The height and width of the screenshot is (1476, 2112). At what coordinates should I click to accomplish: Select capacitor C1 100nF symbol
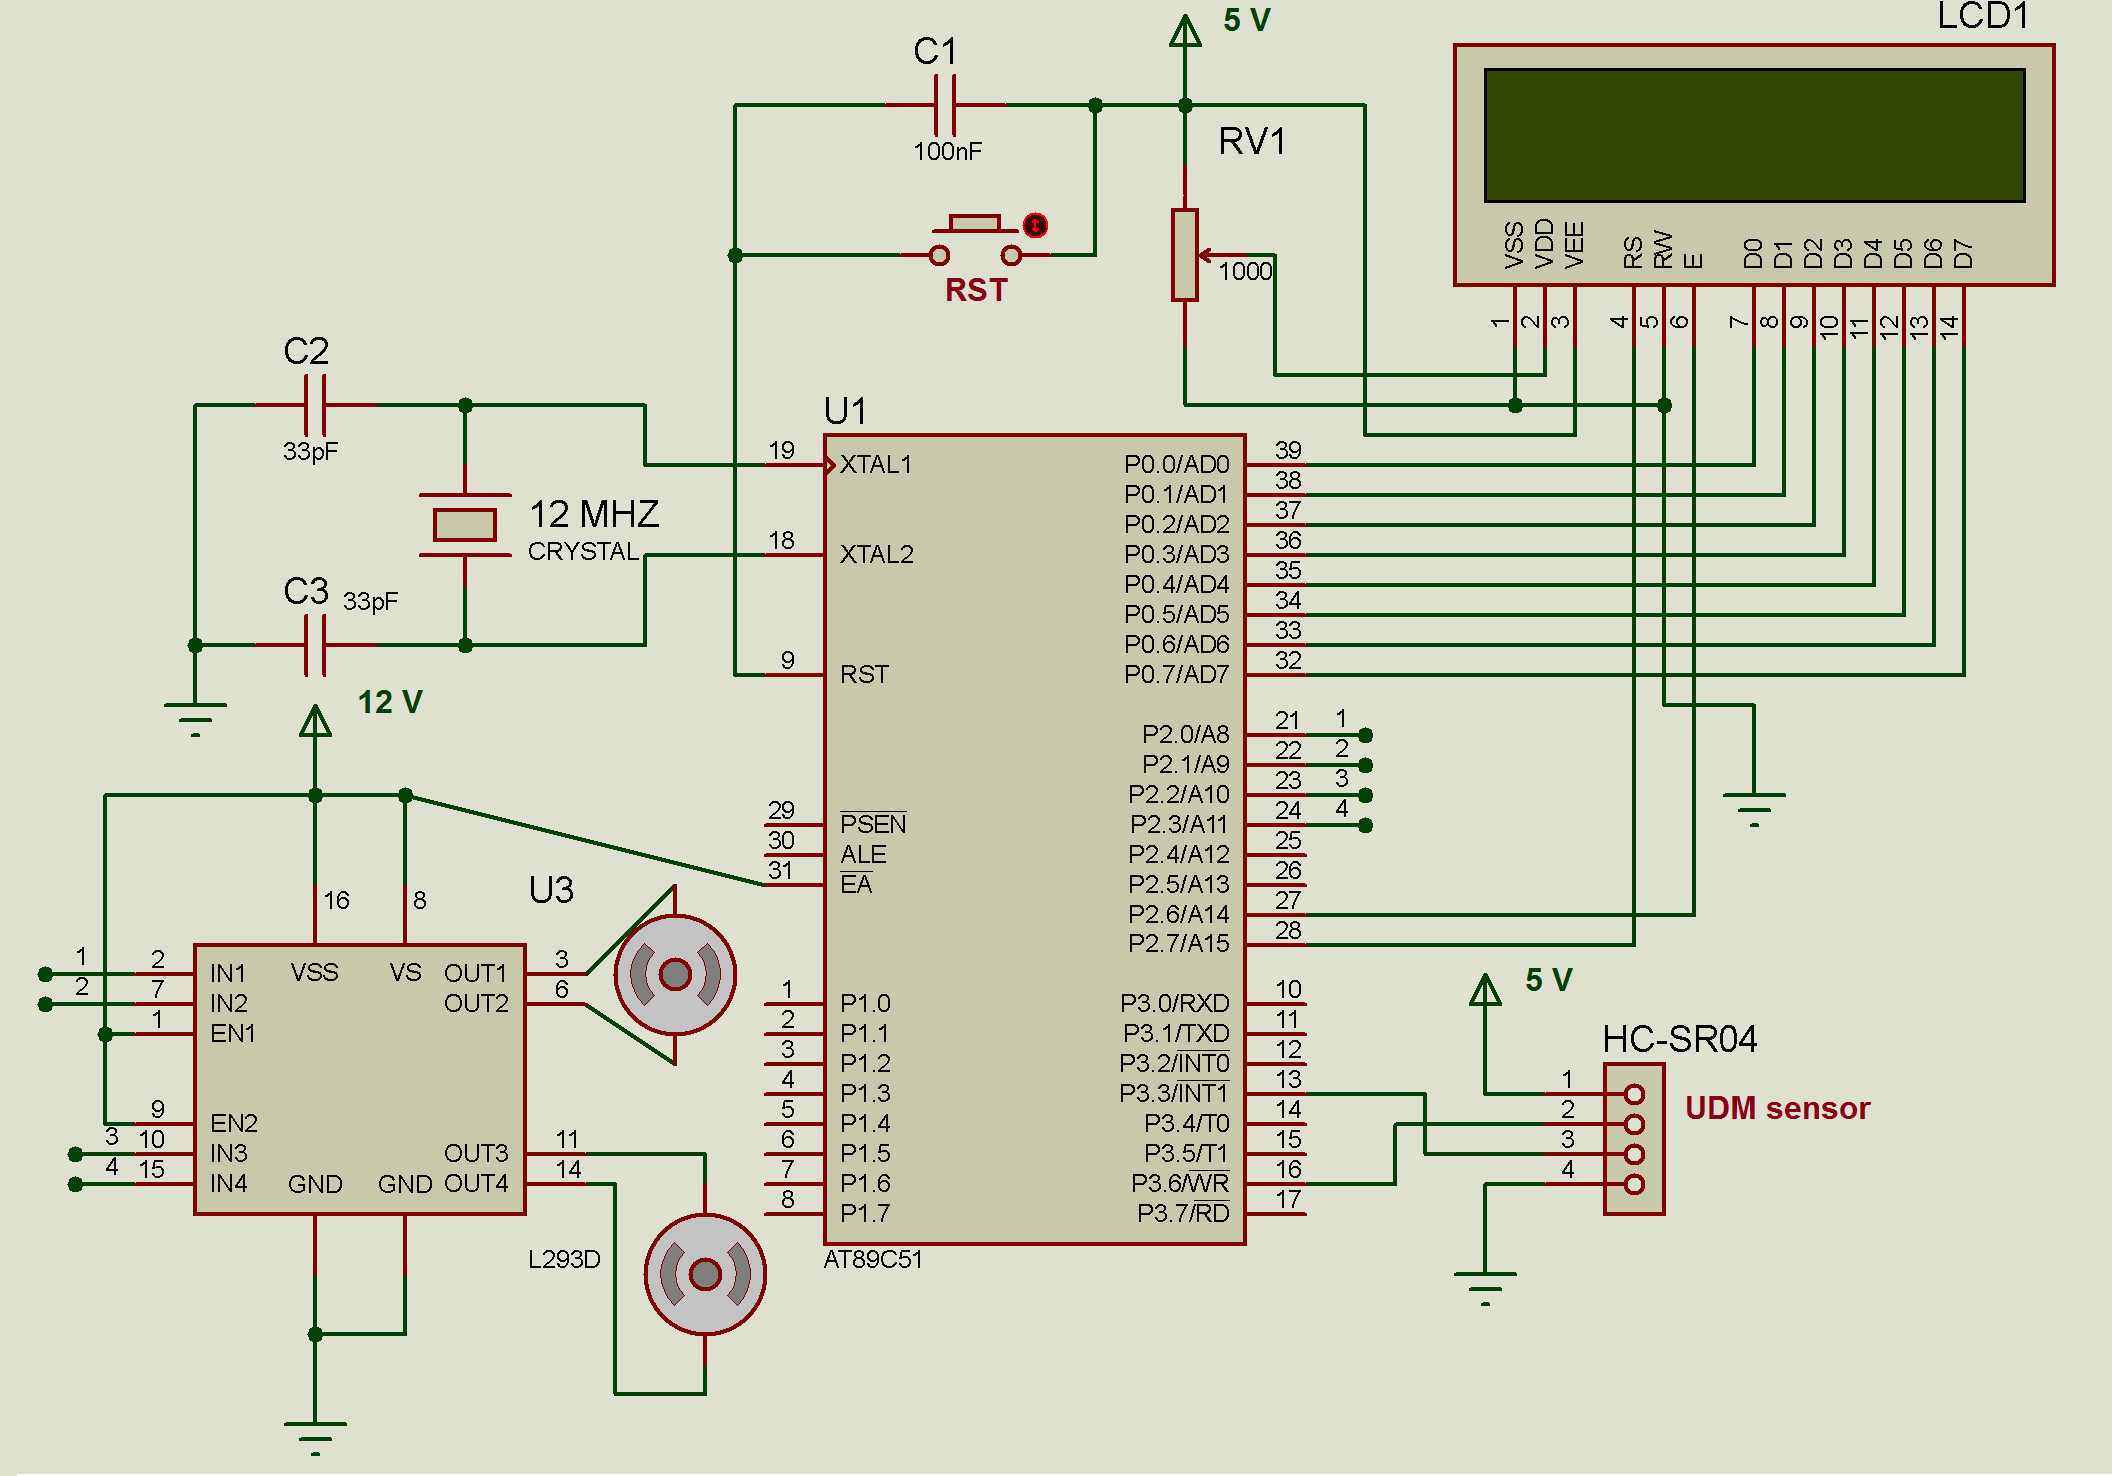[x=945, y=104]
